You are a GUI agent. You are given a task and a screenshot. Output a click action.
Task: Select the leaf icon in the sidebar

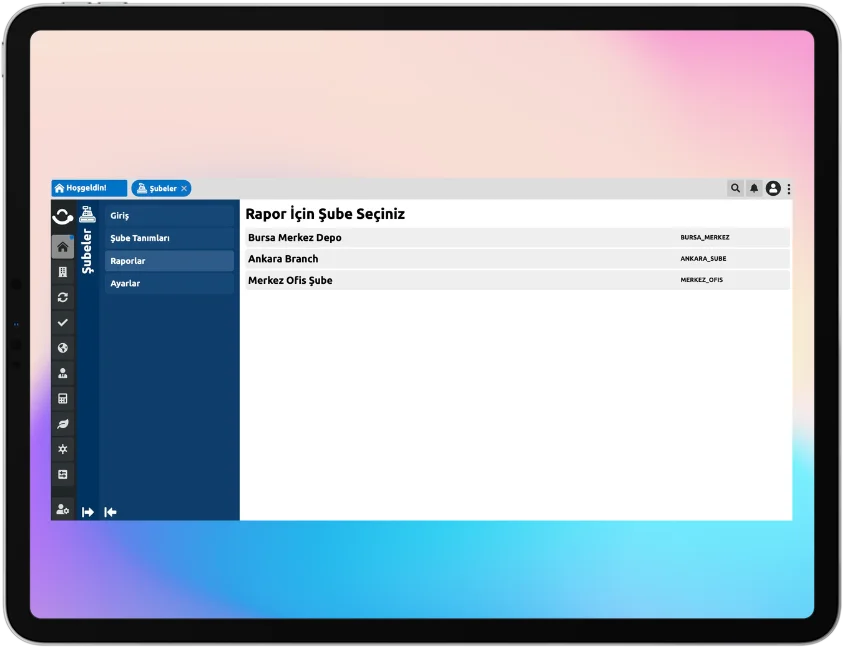(x=63, y=424)
